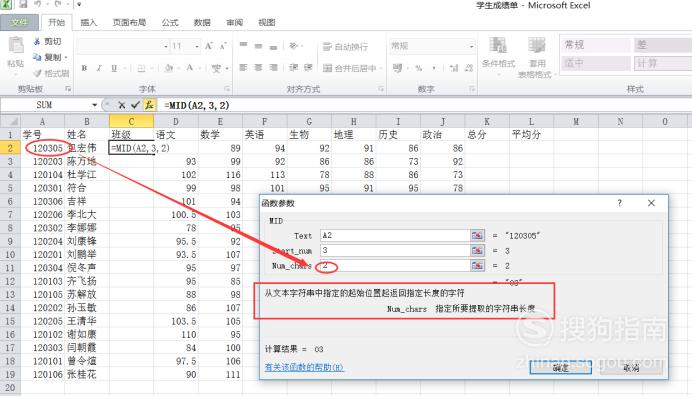Apply the Normal (常规) cell style
The width and height of the screenshot is (692, 396).
(595, 45)
